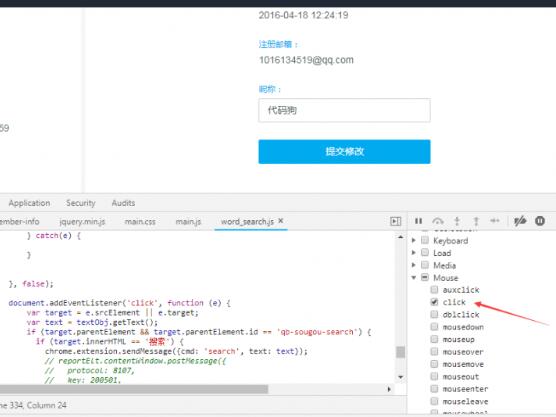Screen dimensions: 556x417
Task: Toggle the debugger sidebar pane icon
Action: 395,221
